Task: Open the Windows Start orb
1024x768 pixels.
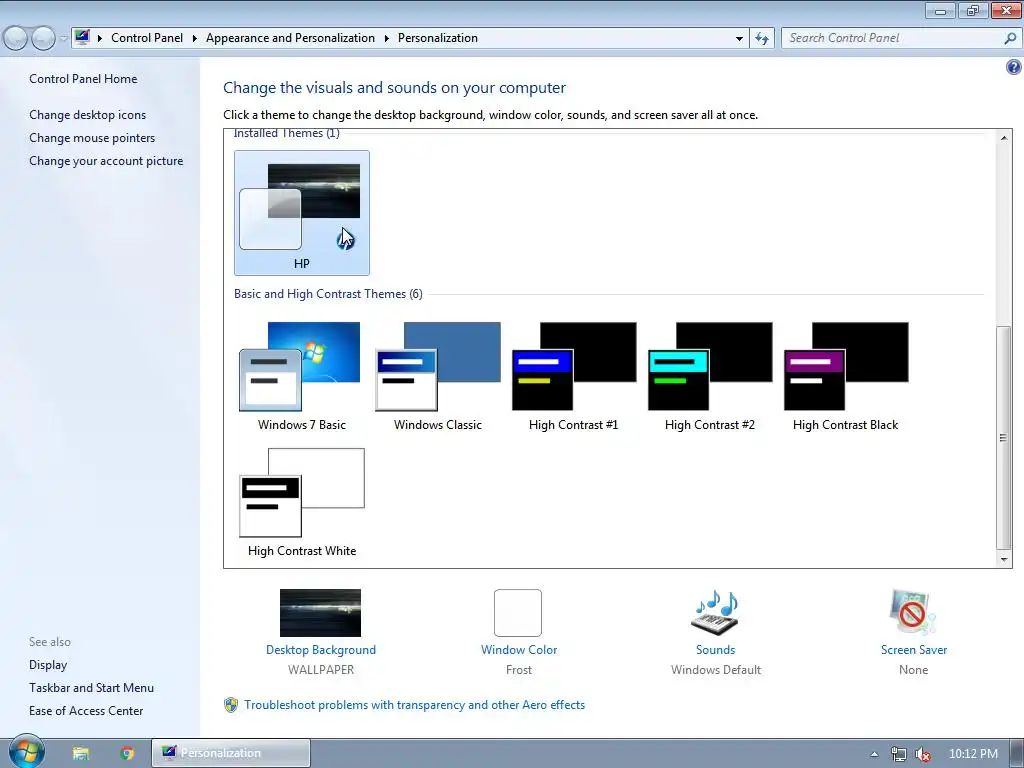Action: coord(27,752)
